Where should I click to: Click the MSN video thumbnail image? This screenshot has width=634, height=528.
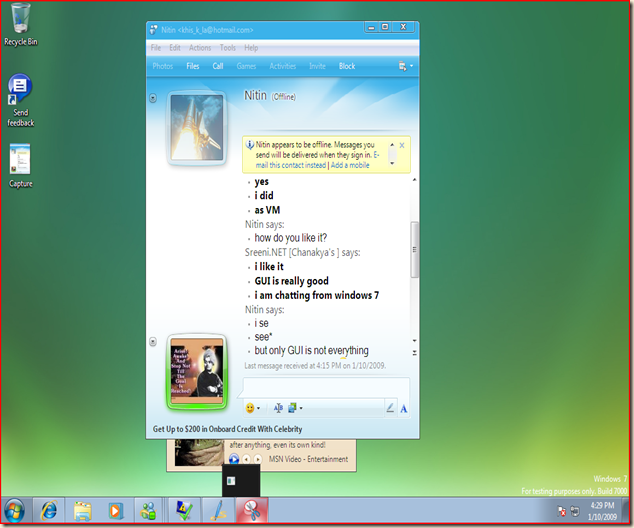click(x=199, y=453)
